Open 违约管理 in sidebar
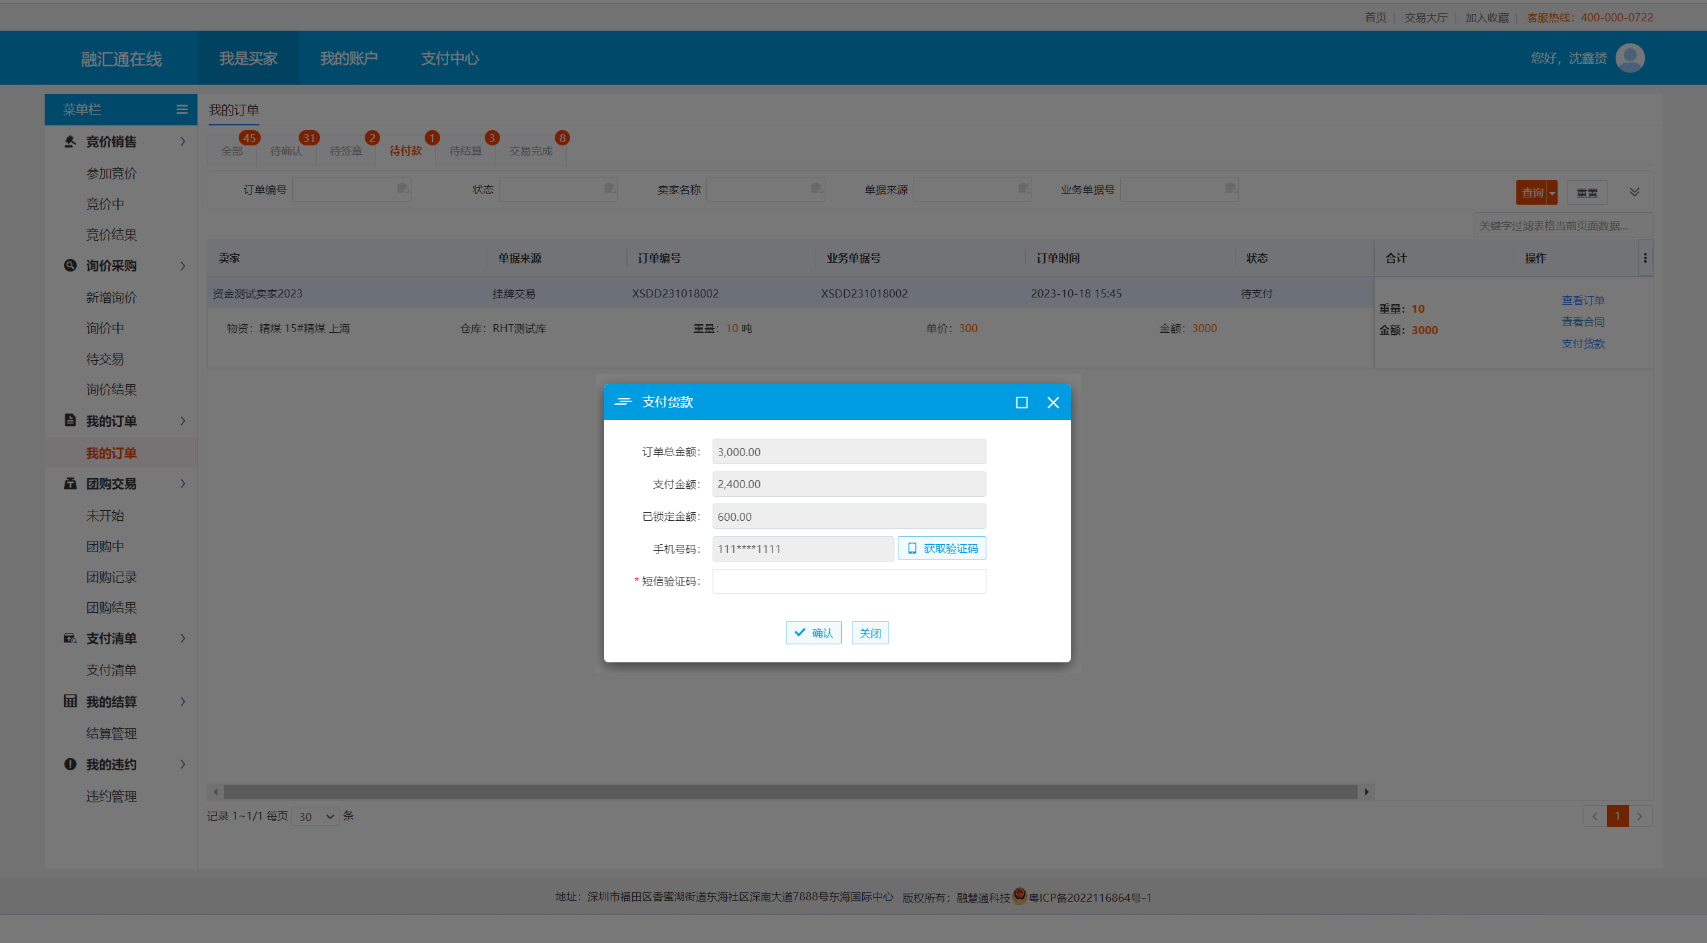 point(111,796)
